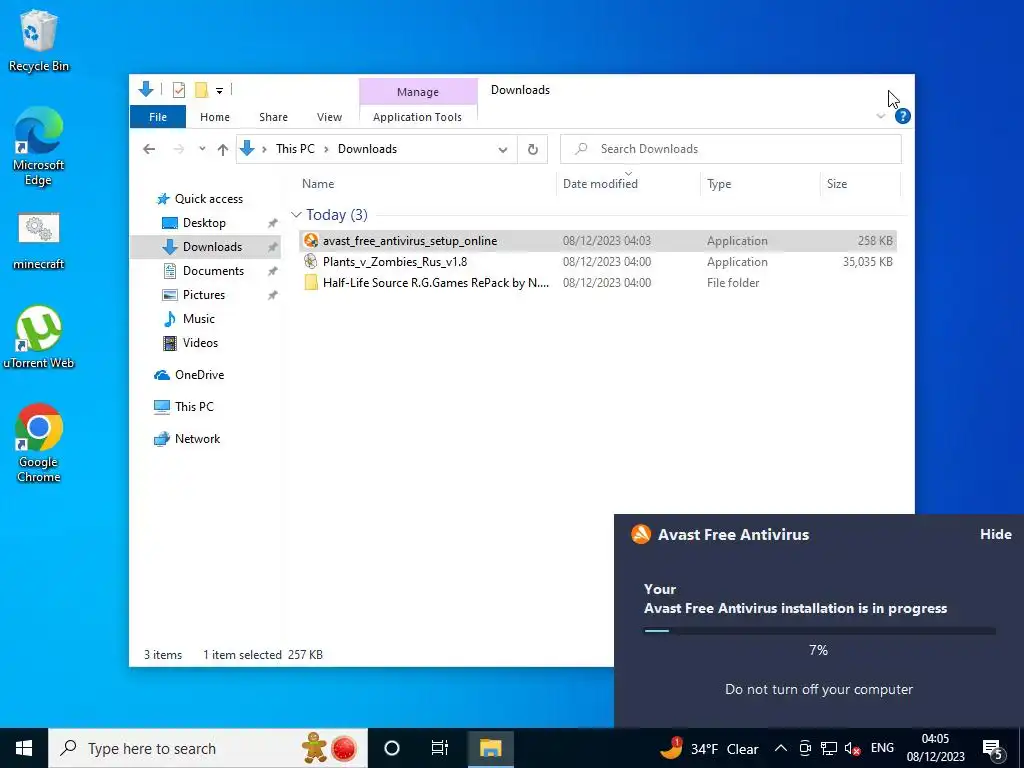This screenshot has height=768, width=1024.
Task: Select This PC in the navigation pane
Action: 194,407
